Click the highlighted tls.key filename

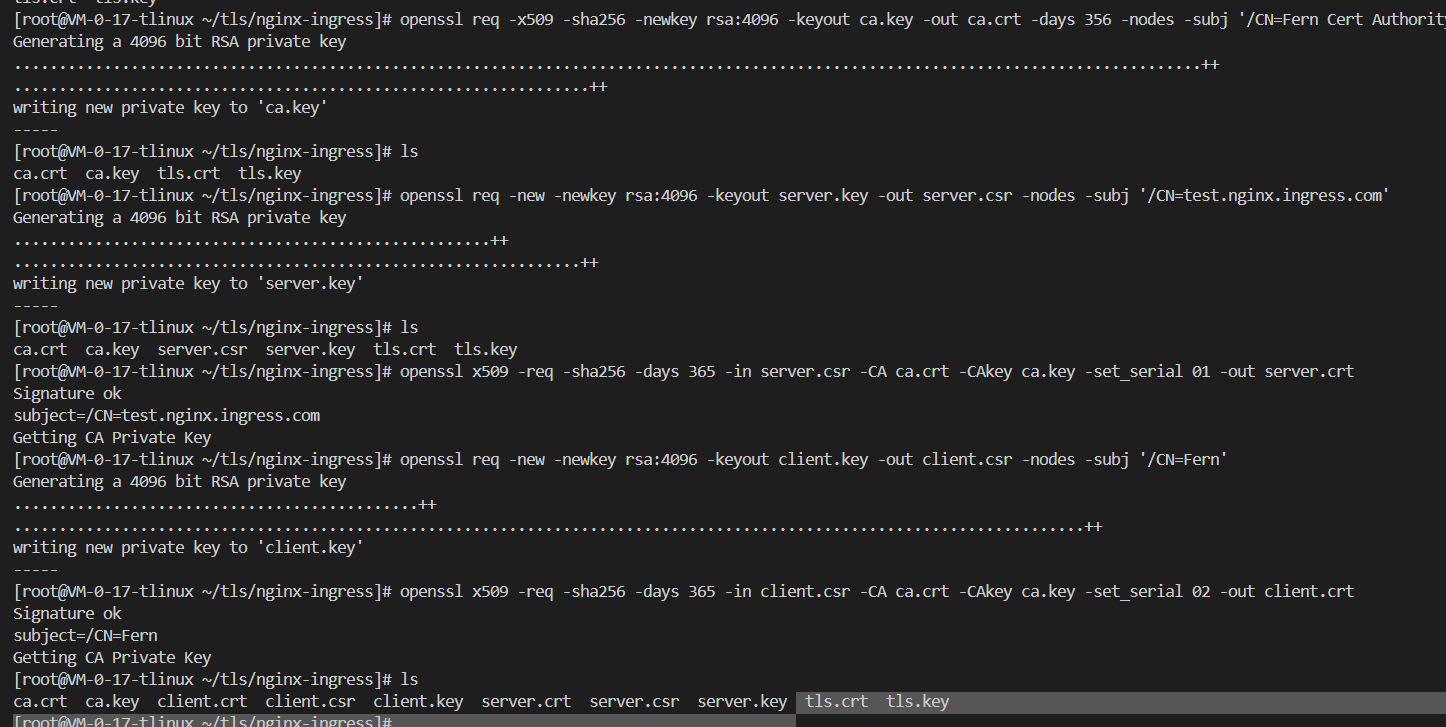pos(918,702)
